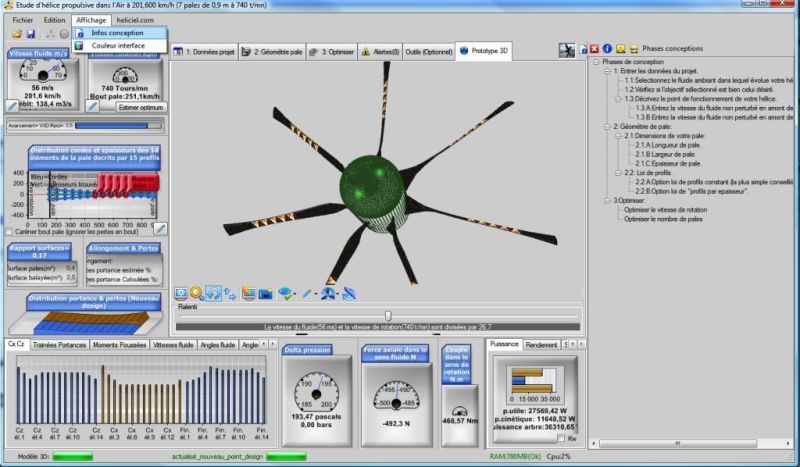Click the document info icon near Phases panel

pyautogui.click(x=583, y=50)
